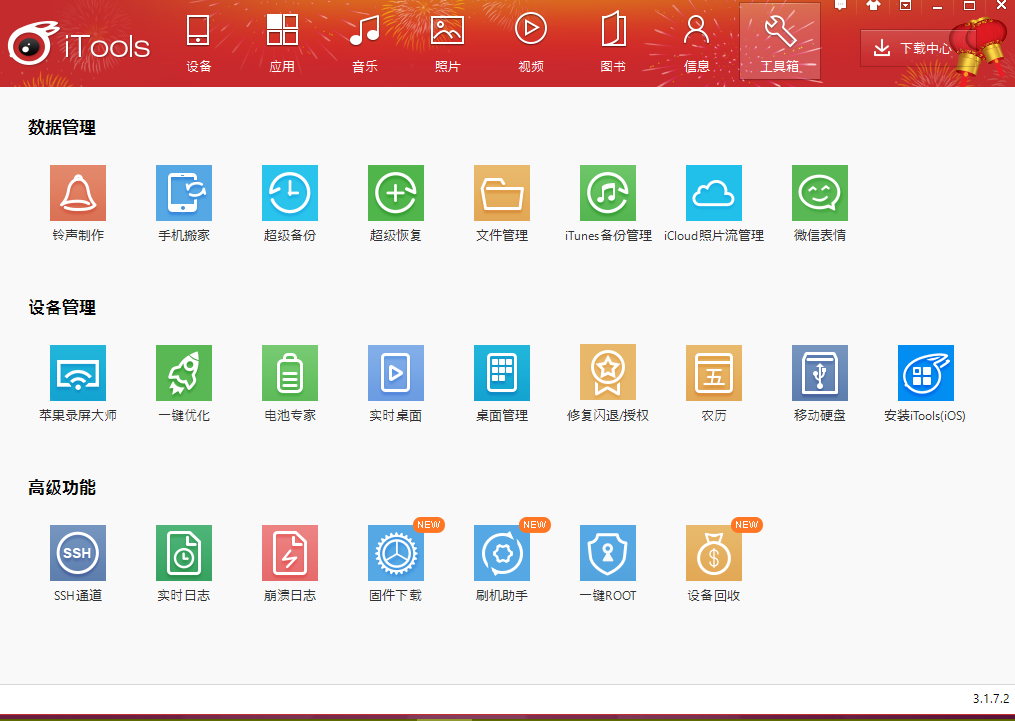This screenshot has width=1015, height=721.
Task: Click the version number 3.1.7.2
Action: pyautogui.click(x=991, y=698)
